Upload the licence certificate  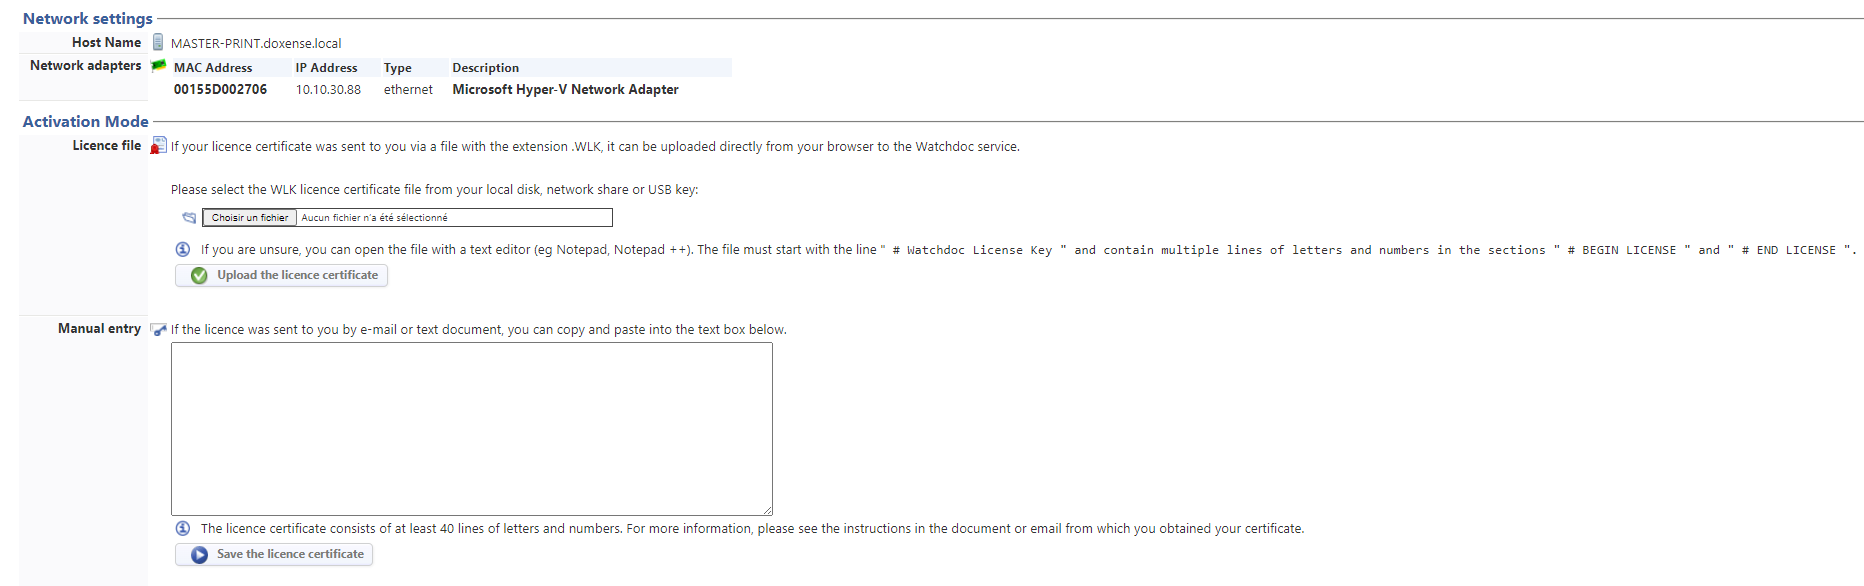[282, 275]
